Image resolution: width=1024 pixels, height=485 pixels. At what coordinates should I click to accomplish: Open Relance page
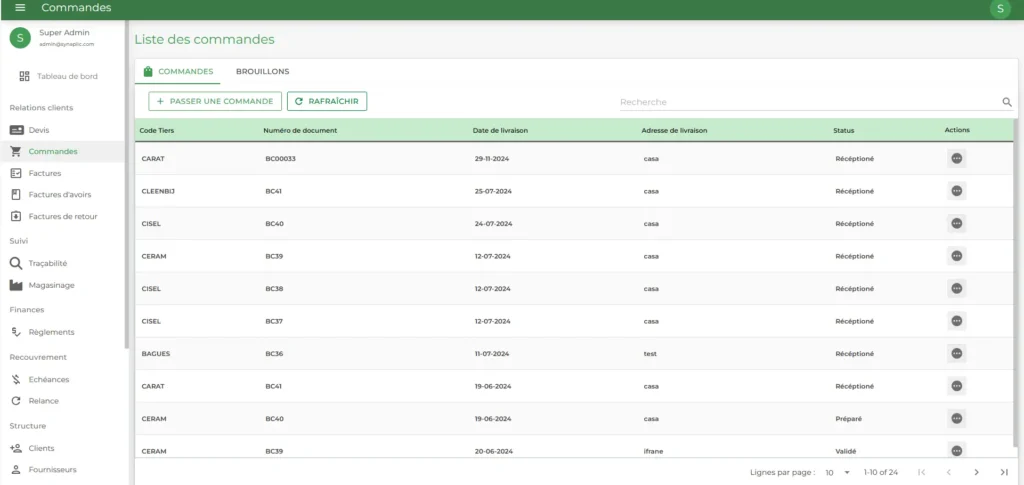pyautogui.click(x=63, y=401)
